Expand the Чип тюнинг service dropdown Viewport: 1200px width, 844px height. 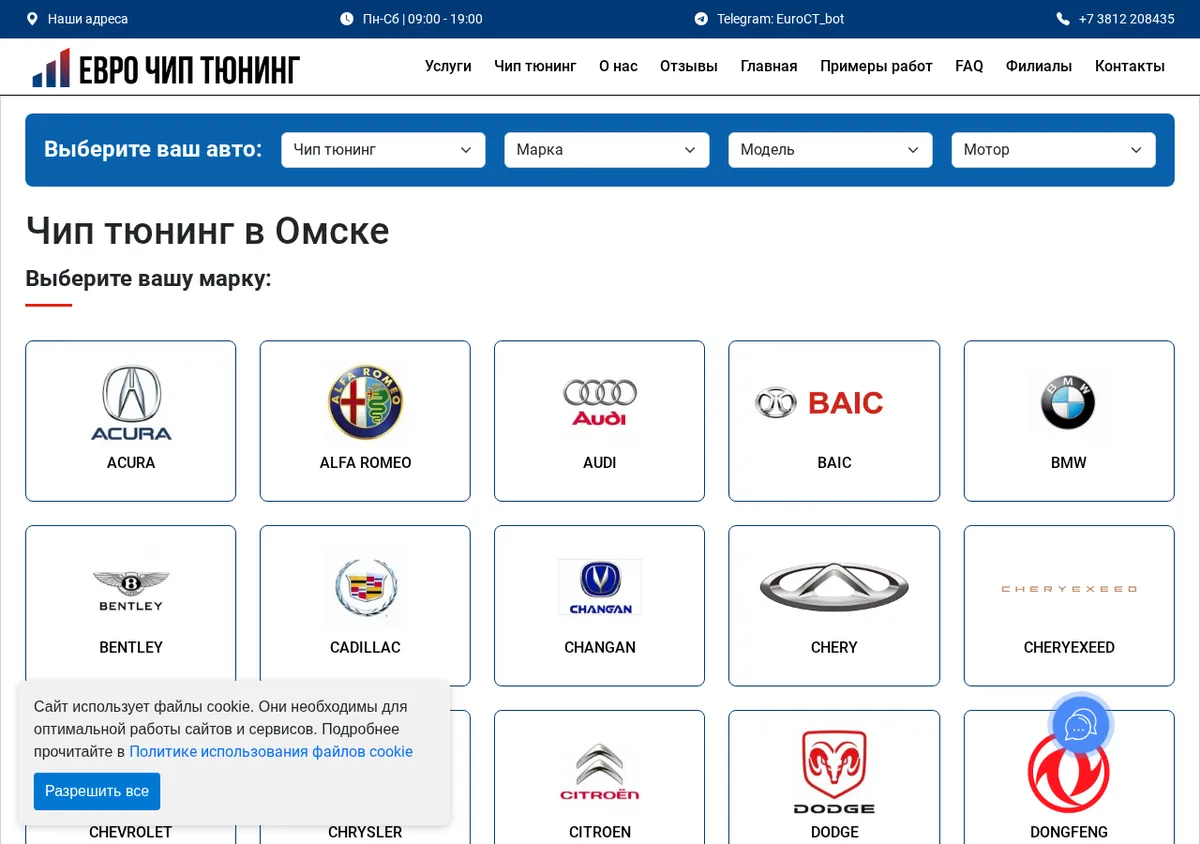(383, 150)
